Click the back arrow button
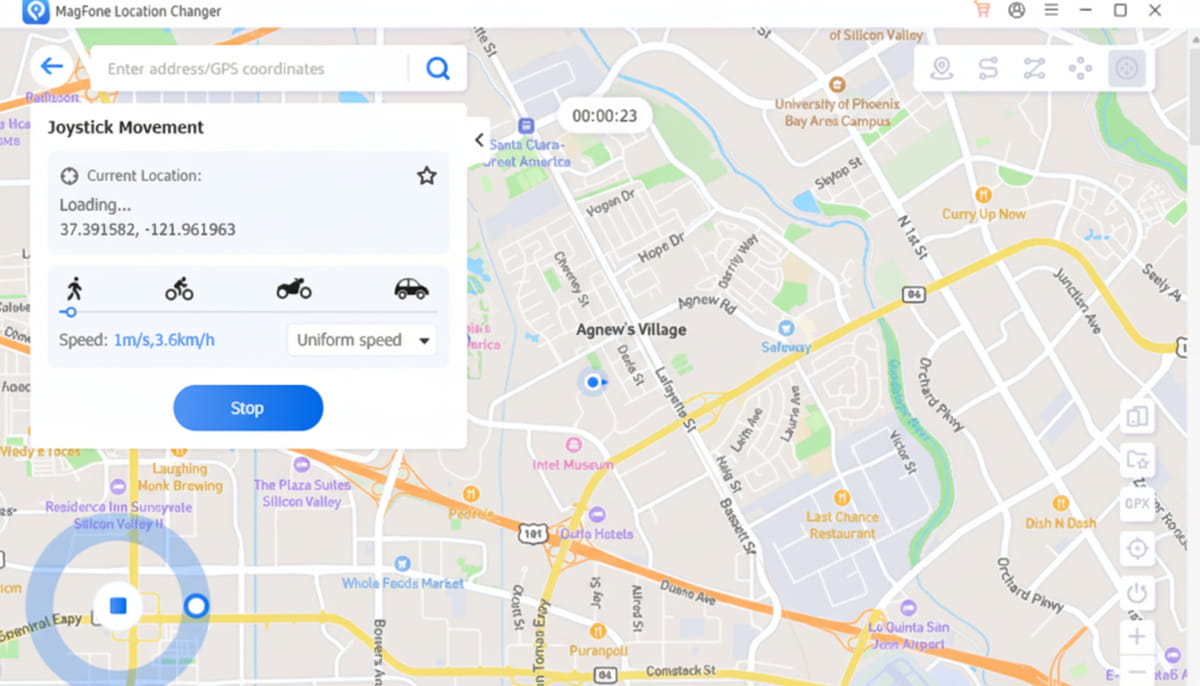Image resolution: width=1200 pixels, height=686 pixels. coord(51,67)
